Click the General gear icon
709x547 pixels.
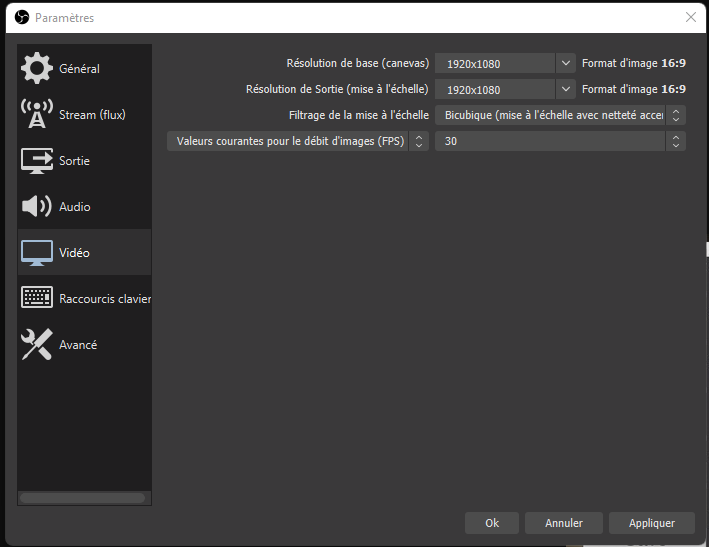pos(37,69)
